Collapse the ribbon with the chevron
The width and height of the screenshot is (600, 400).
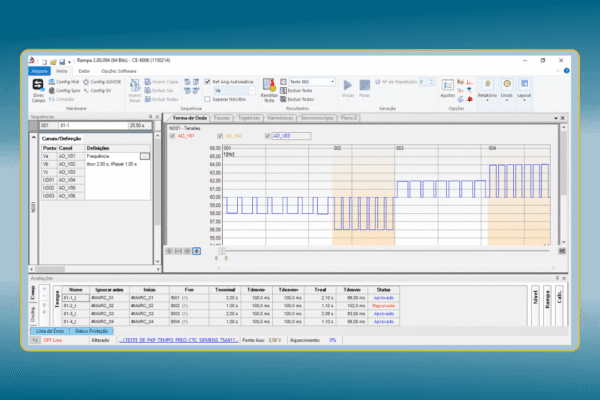coord(558,71)
